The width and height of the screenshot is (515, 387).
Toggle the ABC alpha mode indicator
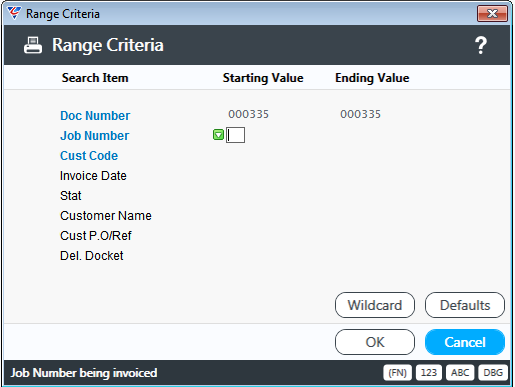click(460, 372)
